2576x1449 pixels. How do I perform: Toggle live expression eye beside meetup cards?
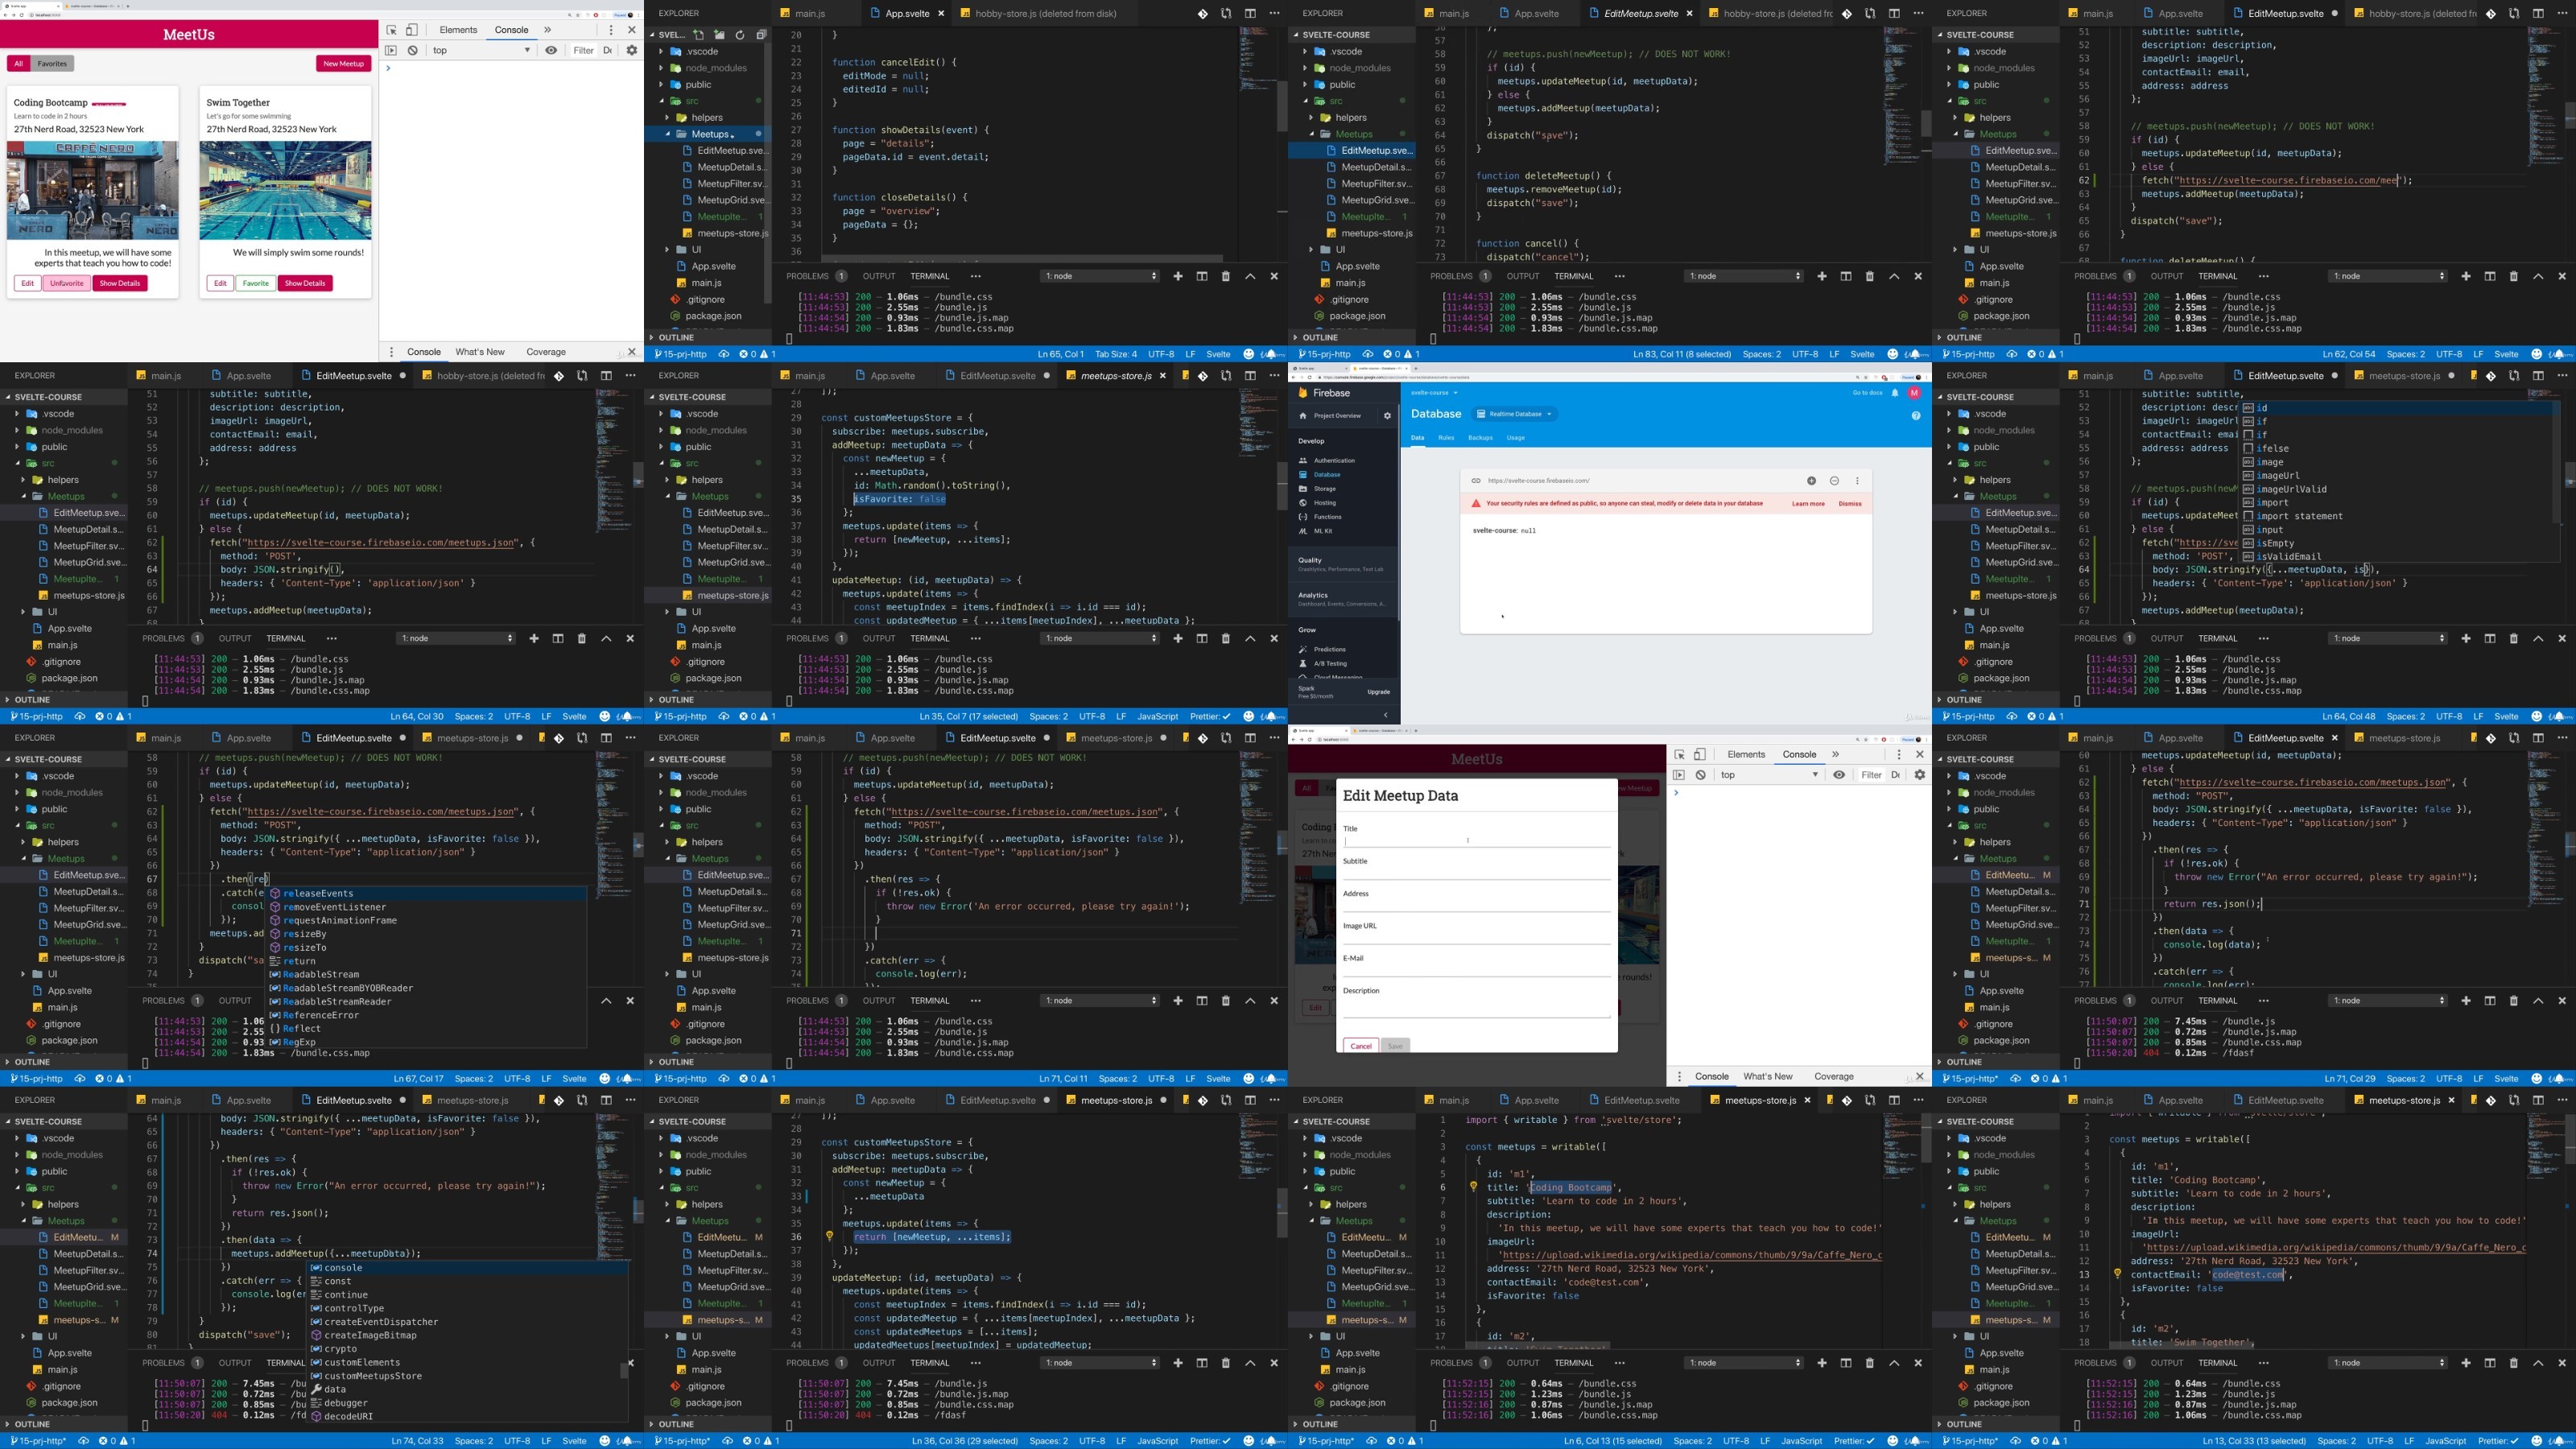(551, 50)
